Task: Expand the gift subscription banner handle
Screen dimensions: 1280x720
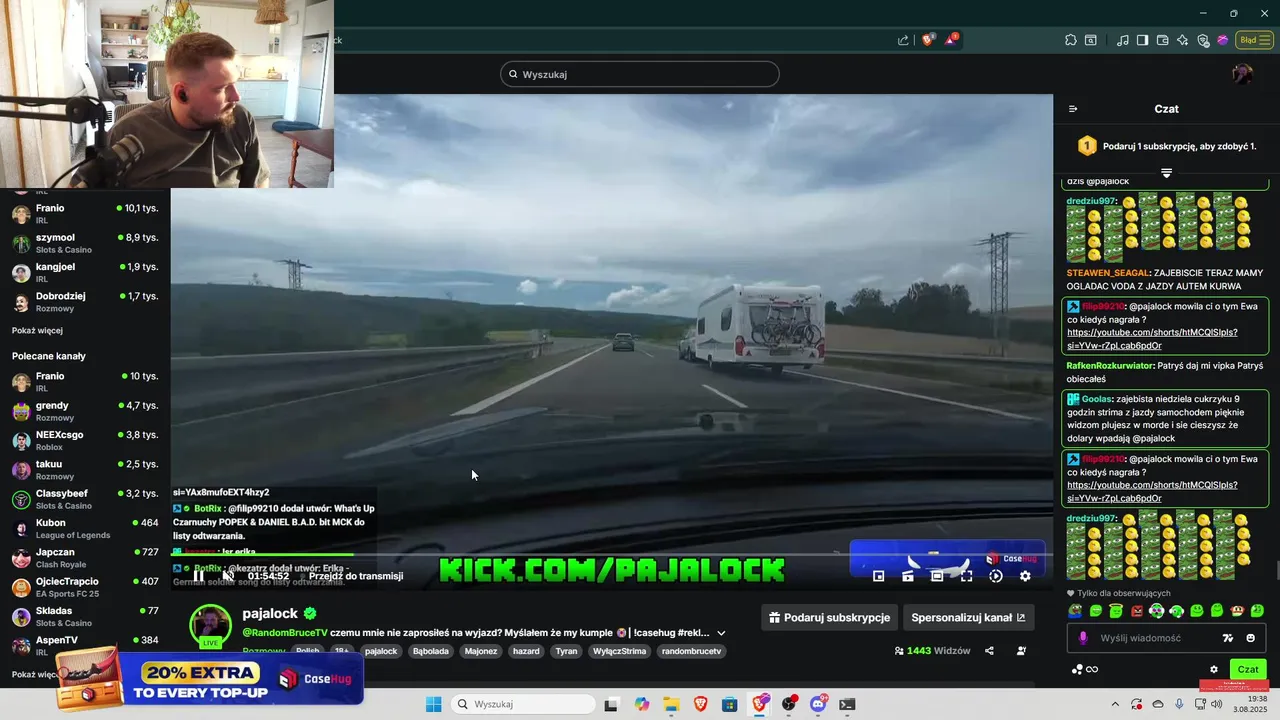Action: [1166, 173]
